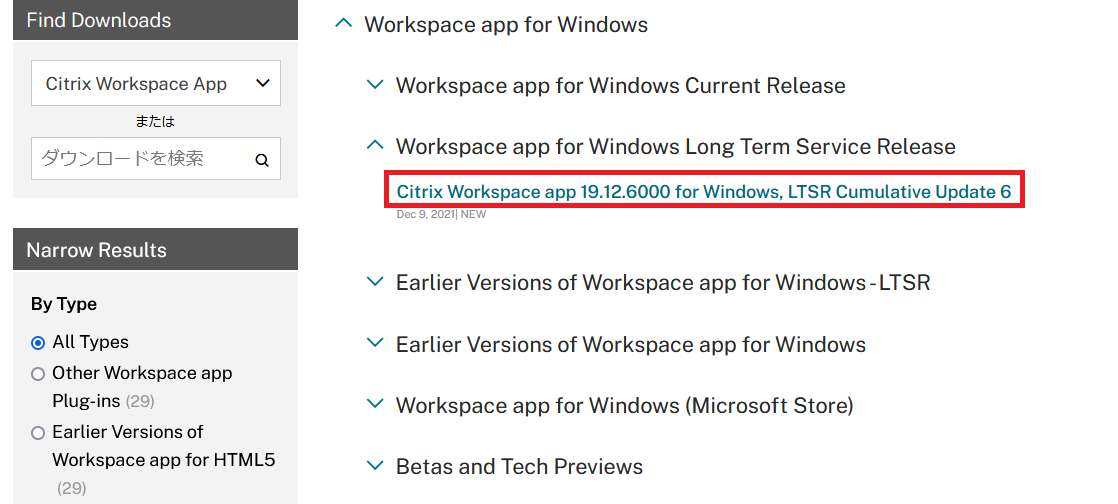The width and height of the screenshot is (1118, 504).
Task: Click the Earlier Versions for Windows - LTSR heading text
Action: (662, 283)
